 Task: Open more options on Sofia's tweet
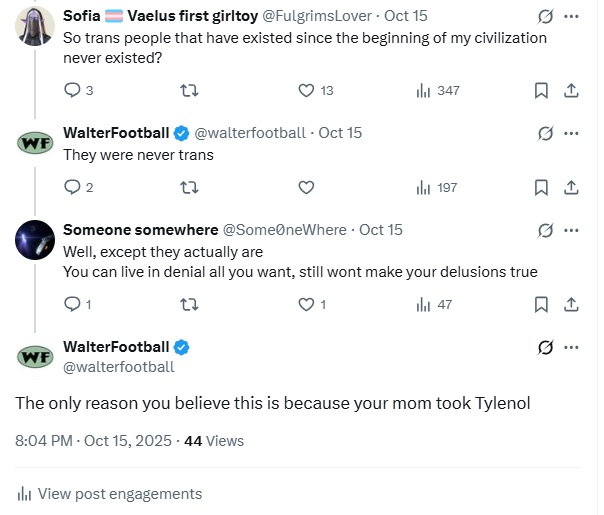(x=571, y=17)
